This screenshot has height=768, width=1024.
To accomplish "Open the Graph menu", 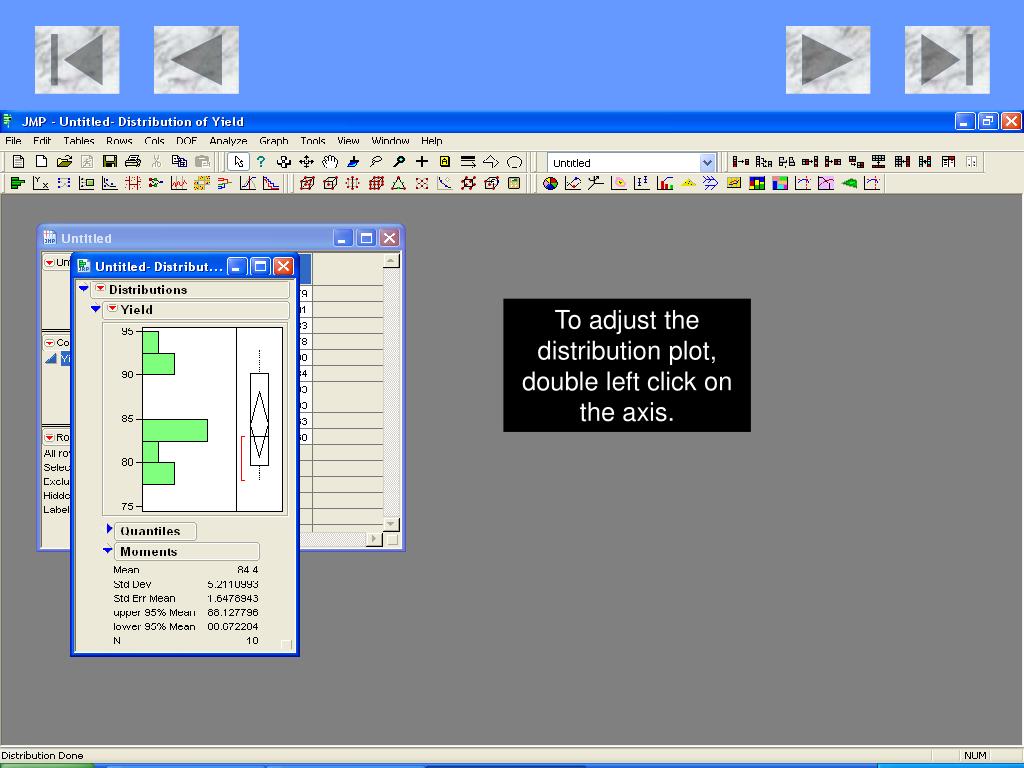I will (273, 140).
